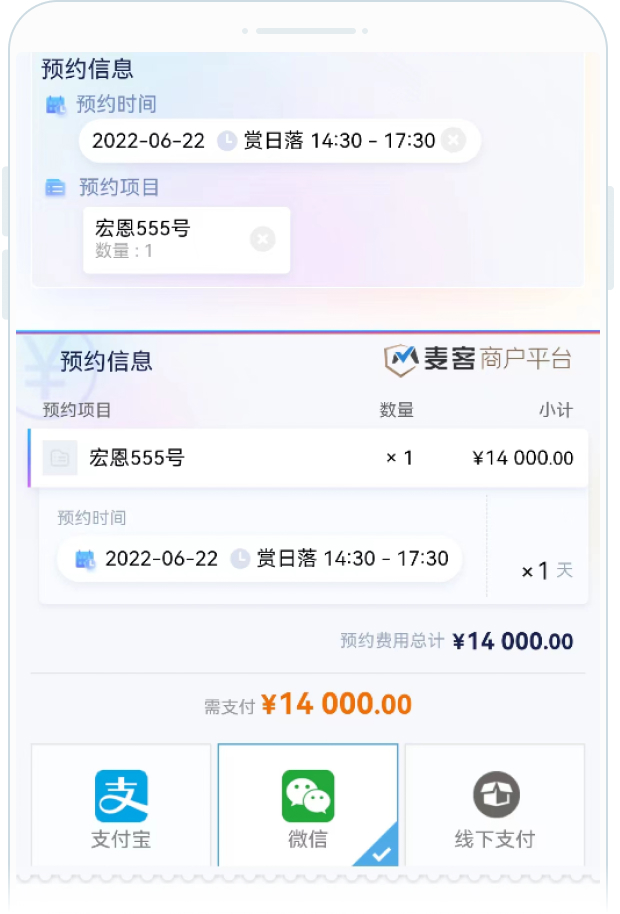Click the calendar icon beside 预约时间 label

click(56, 104)
